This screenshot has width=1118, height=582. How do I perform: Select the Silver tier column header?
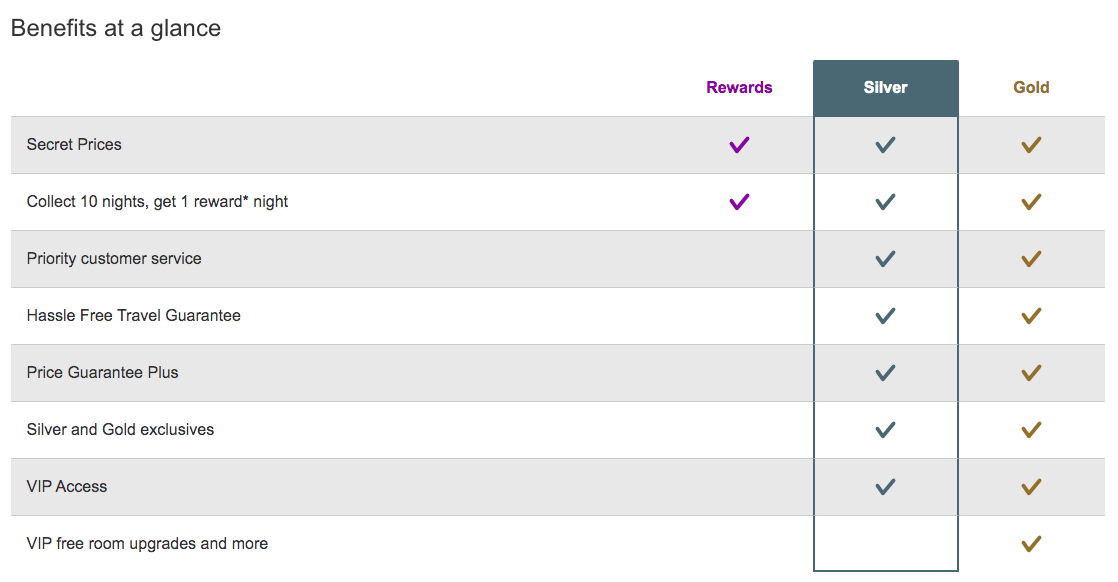pyautogui.click(x=885, y=88)
